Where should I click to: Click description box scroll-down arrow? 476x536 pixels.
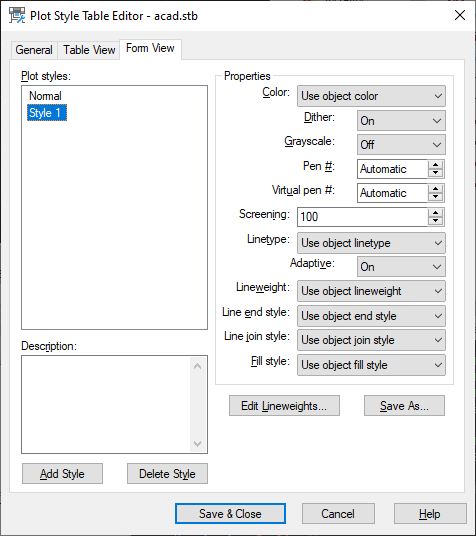[x=197, y=444]
